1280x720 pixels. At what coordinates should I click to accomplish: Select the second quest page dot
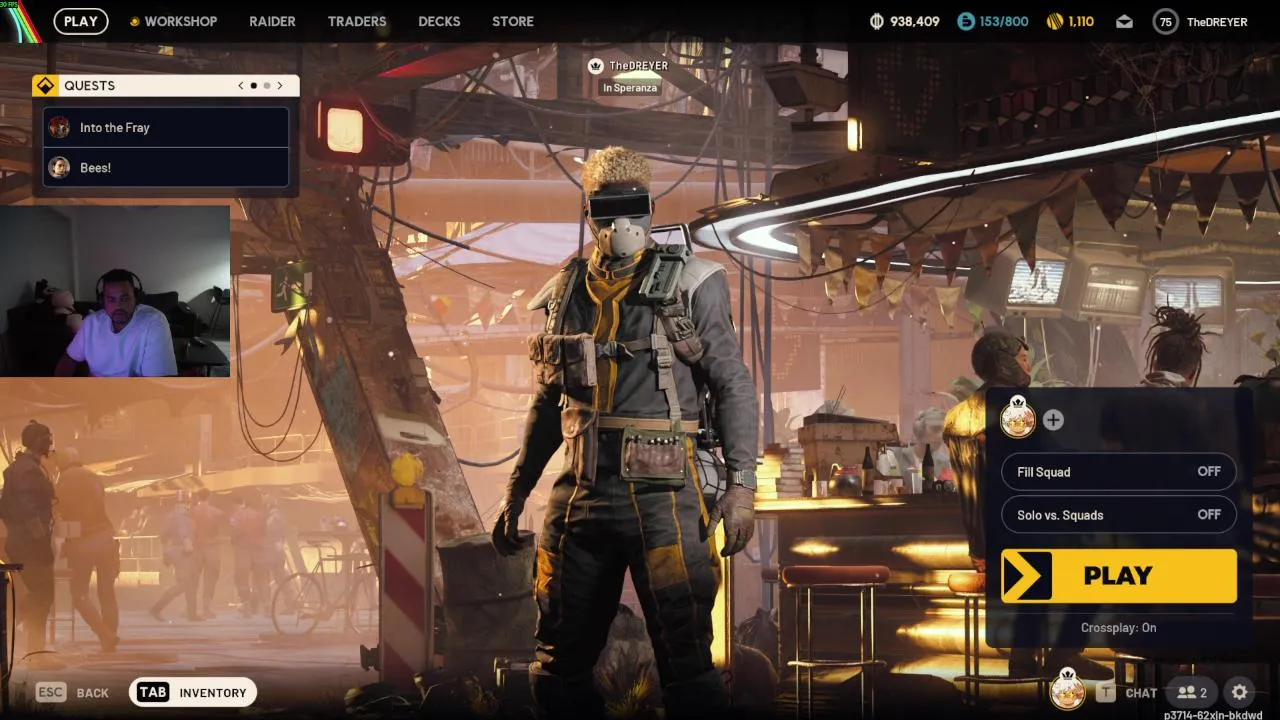[267, 85]
